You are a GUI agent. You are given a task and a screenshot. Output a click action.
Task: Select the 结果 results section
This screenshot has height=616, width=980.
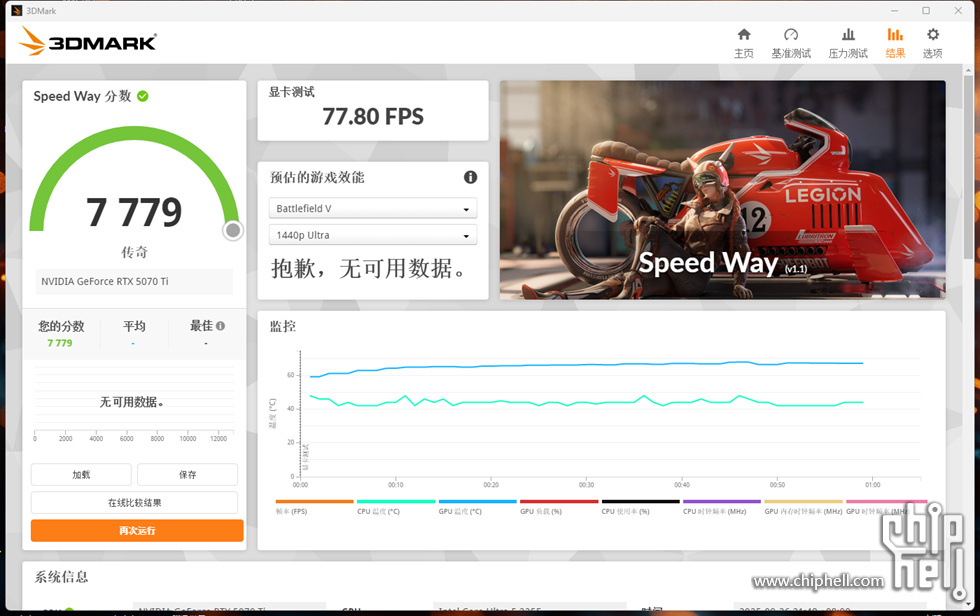tap(895, 43)
